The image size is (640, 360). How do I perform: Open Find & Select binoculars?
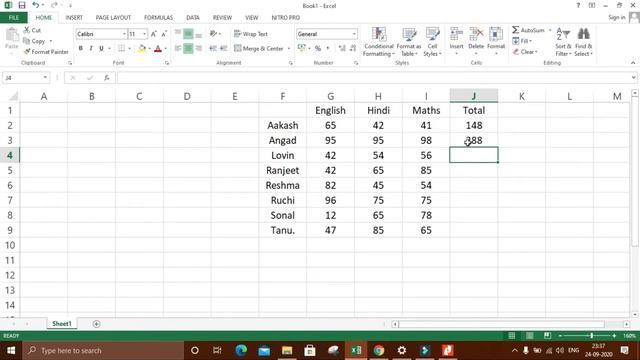[x=583, y=42]
